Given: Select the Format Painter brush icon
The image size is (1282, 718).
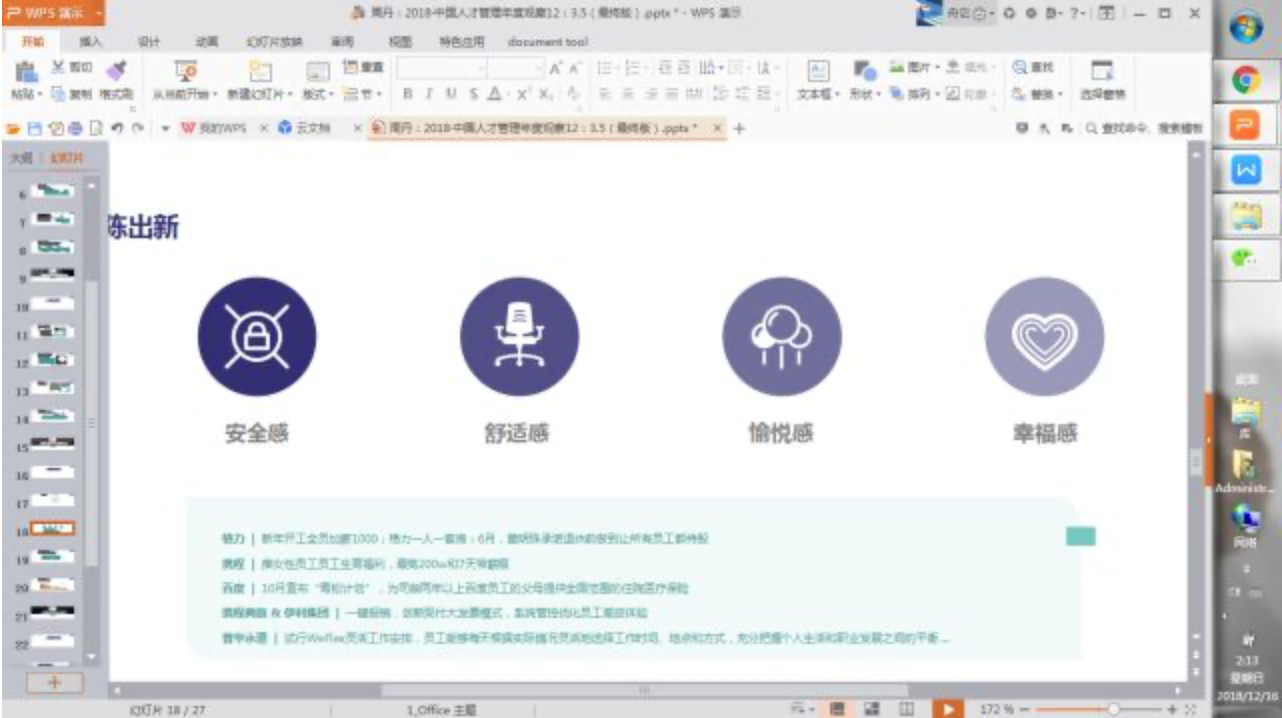Looking at the screenshot, I should click(115, 70).
